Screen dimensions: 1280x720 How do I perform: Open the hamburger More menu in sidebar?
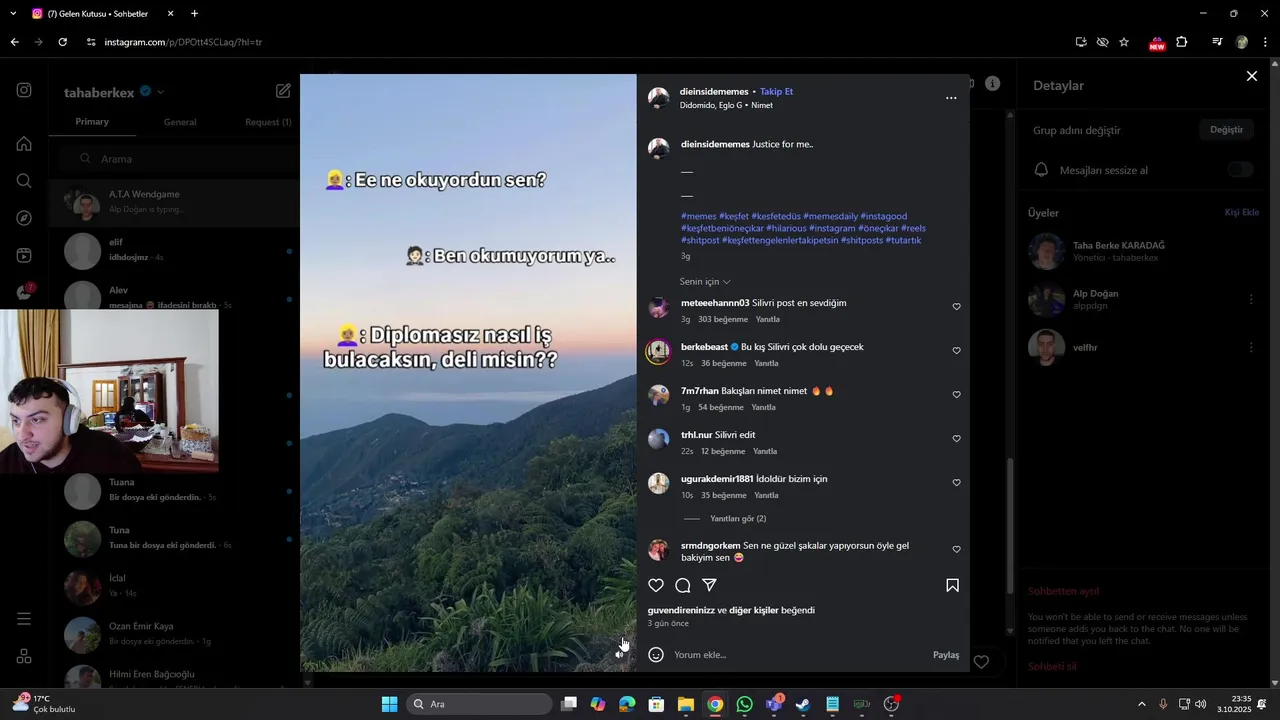click(24, 619)
